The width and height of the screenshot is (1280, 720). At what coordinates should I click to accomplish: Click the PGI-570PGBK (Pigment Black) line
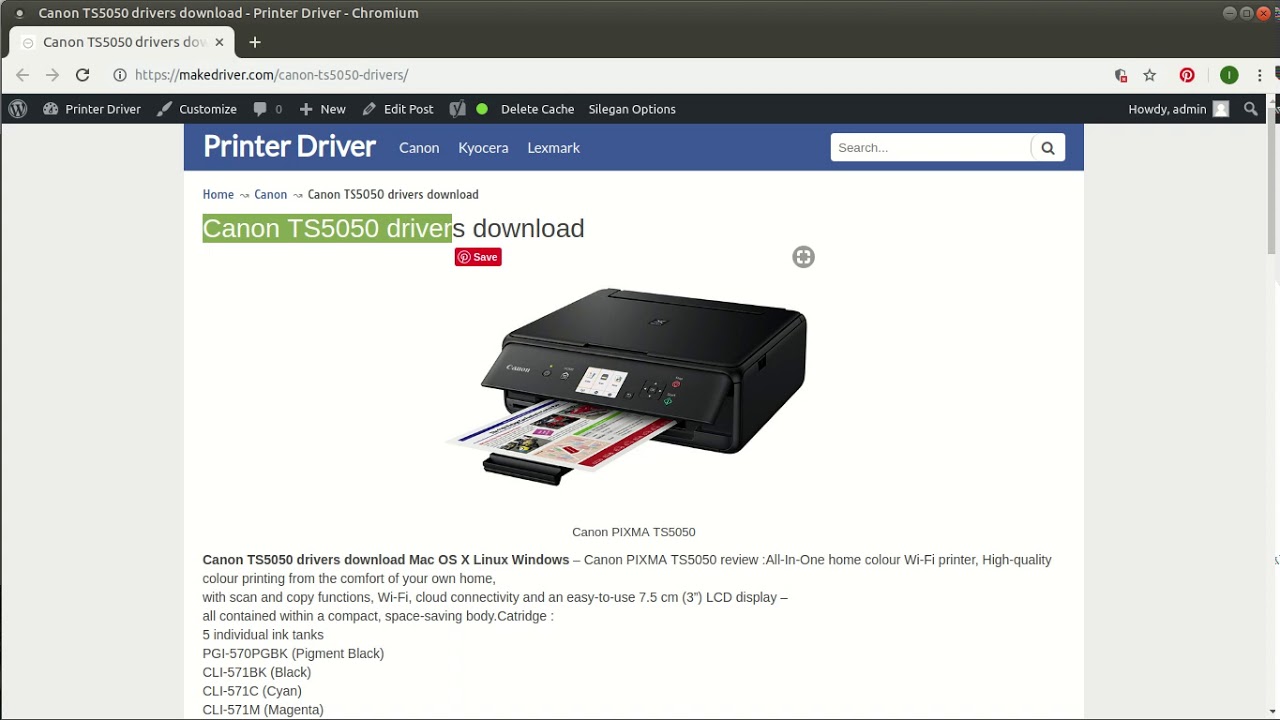(x=293, y=653)
